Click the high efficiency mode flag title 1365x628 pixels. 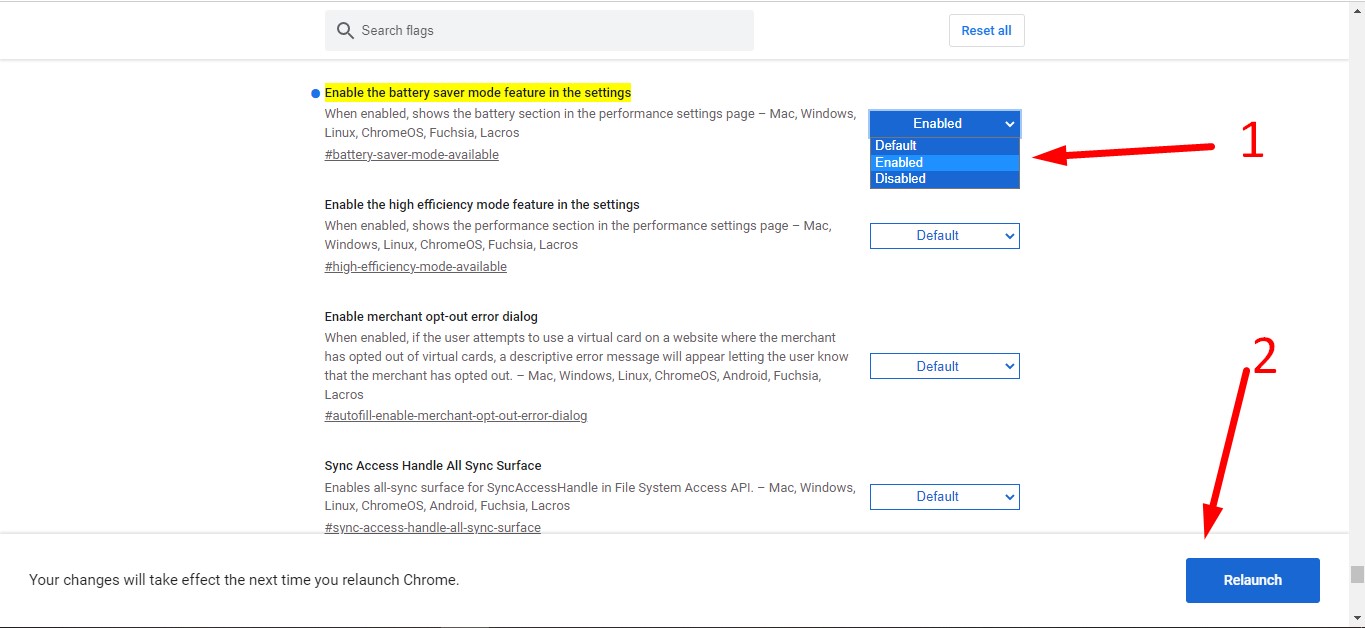(x=482, y=205)
